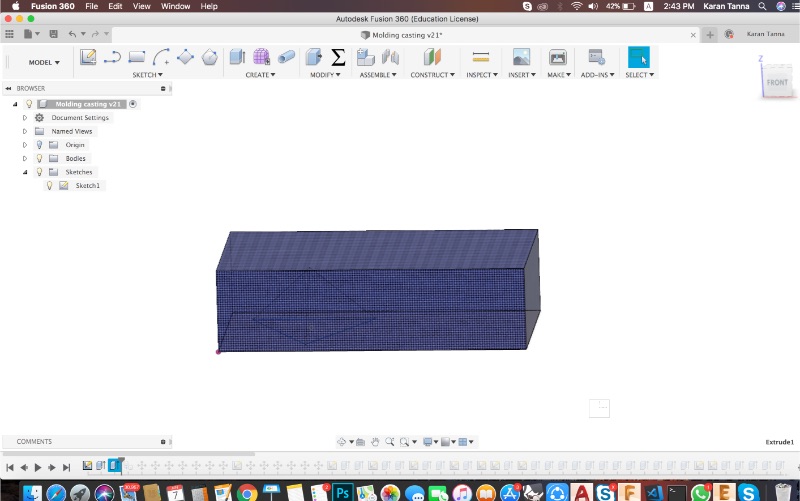Screen dimensions: 800x501
Task: Click the Pipe tool icon
Action: point(286,57)
